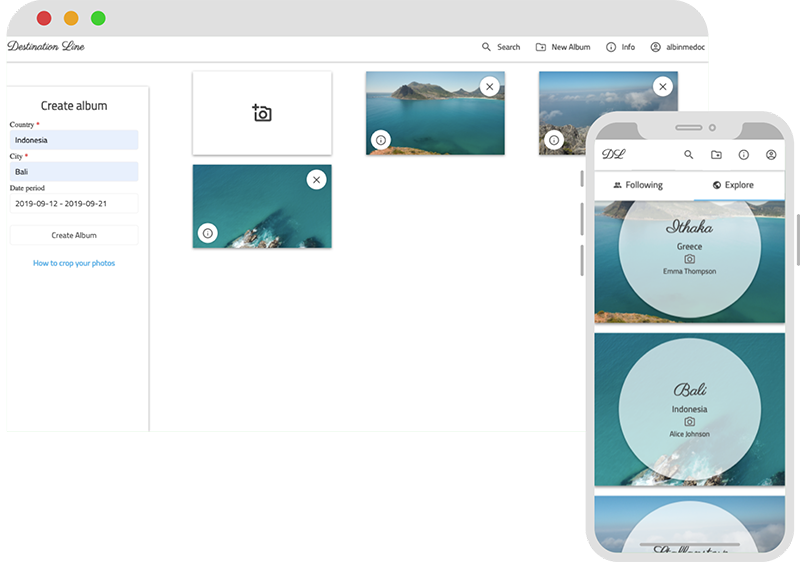Switch to the Following tab
The width and height of the screenshot is (800, 562).
click(x=638, y=185)
